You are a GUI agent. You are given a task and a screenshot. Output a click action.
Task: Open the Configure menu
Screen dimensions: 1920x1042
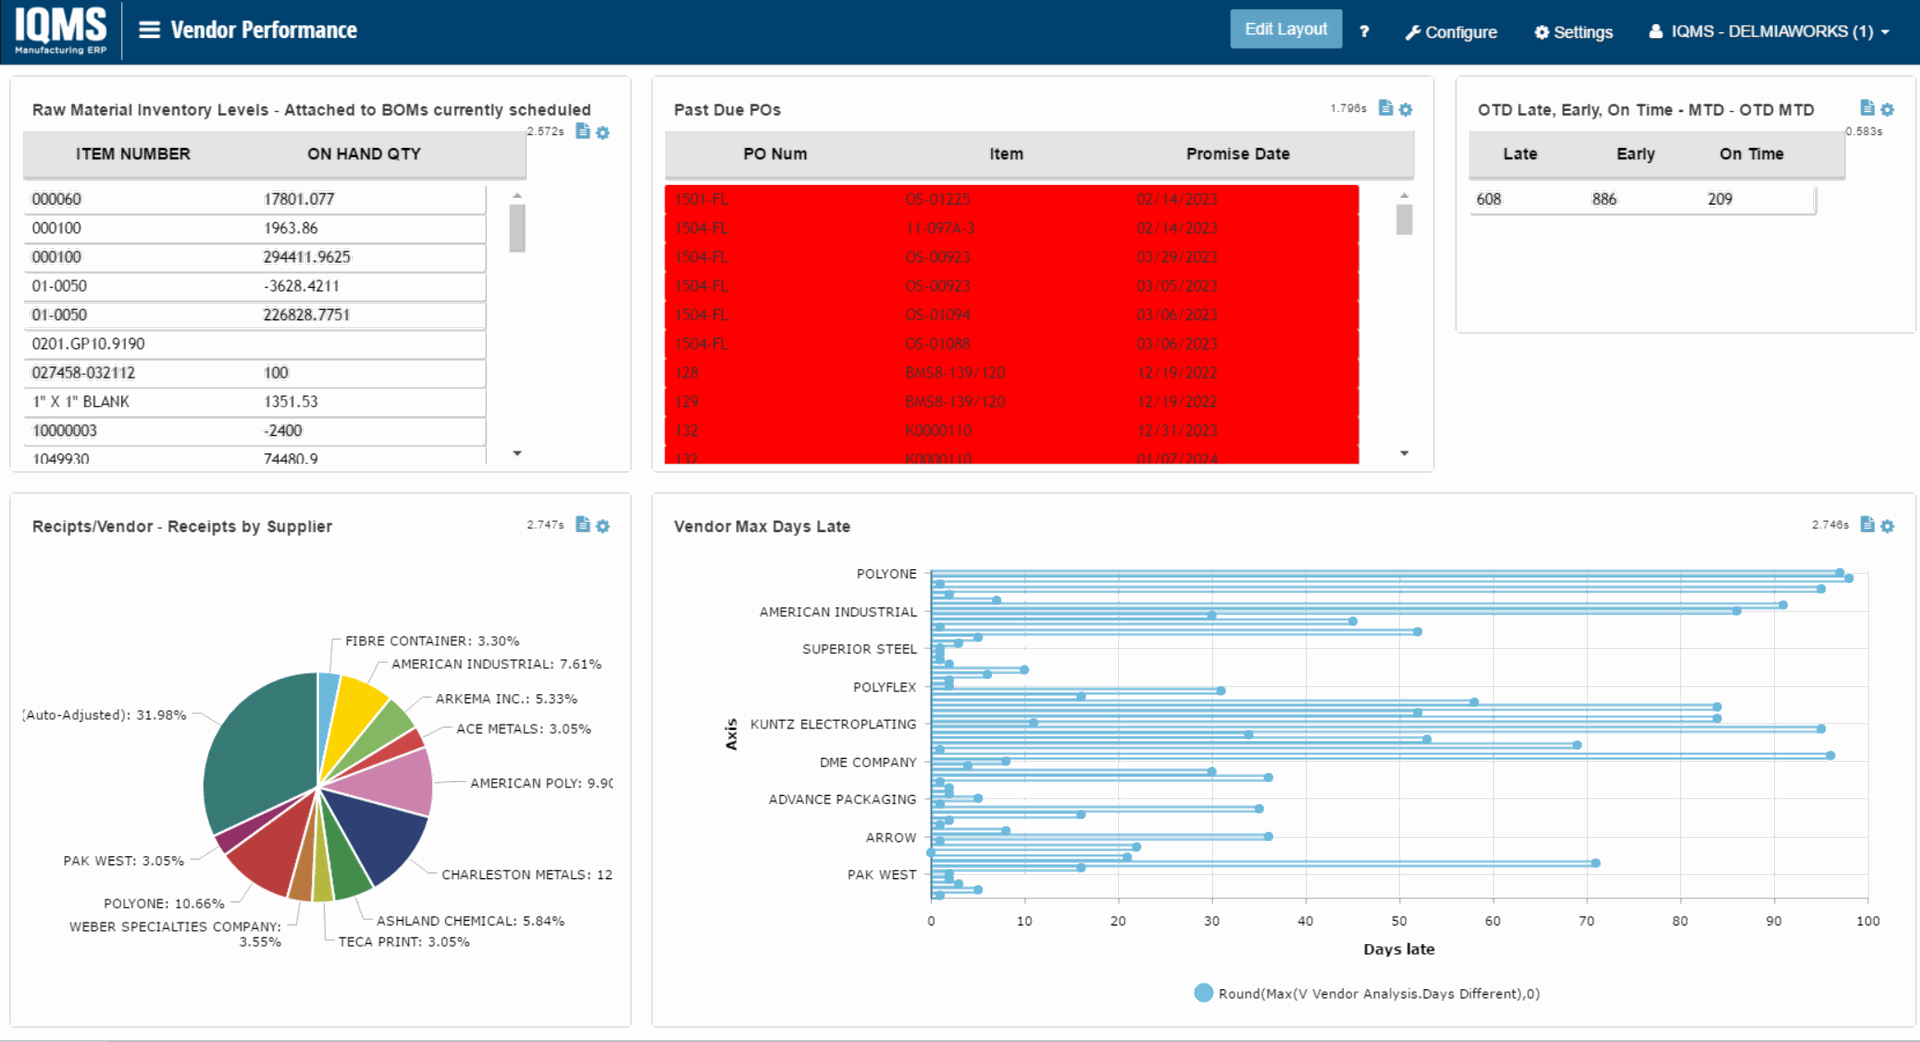(x=1451, y=32)
